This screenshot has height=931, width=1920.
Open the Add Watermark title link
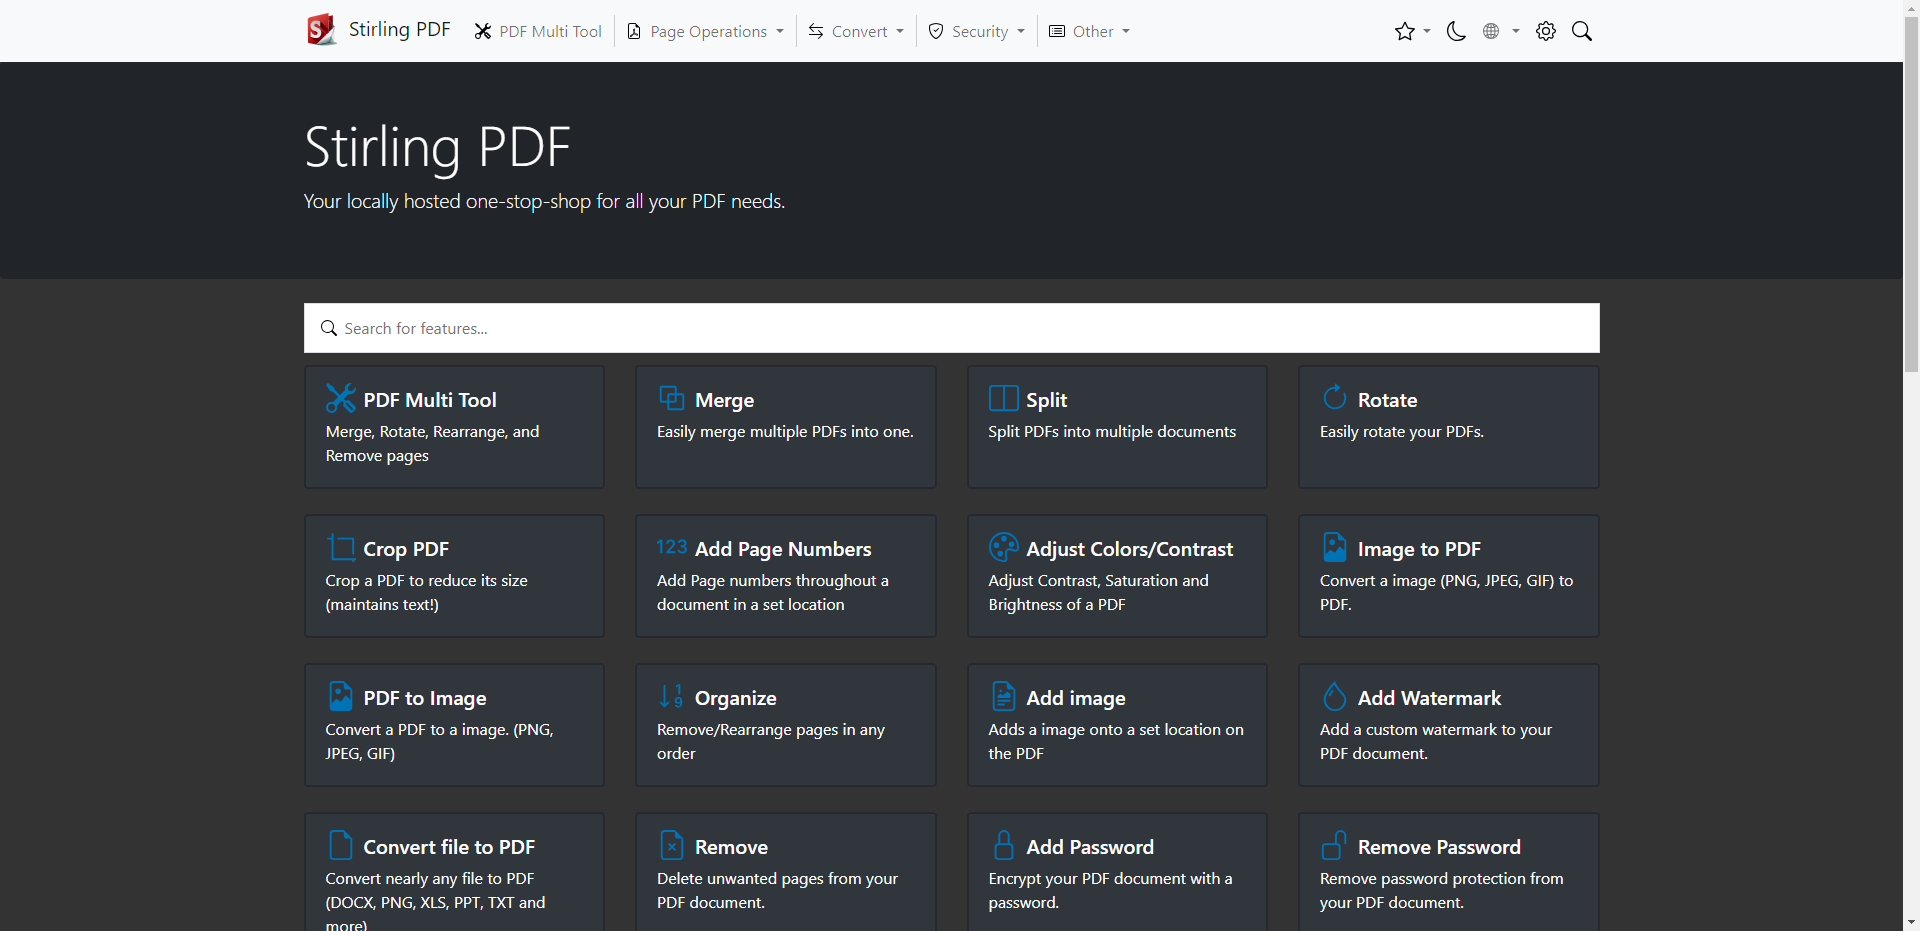(1429, 698)
